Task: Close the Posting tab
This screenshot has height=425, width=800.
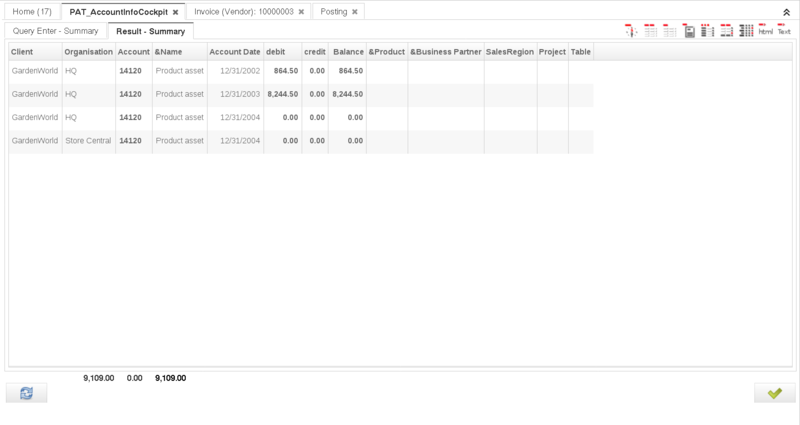Action: tap(354, 12)
